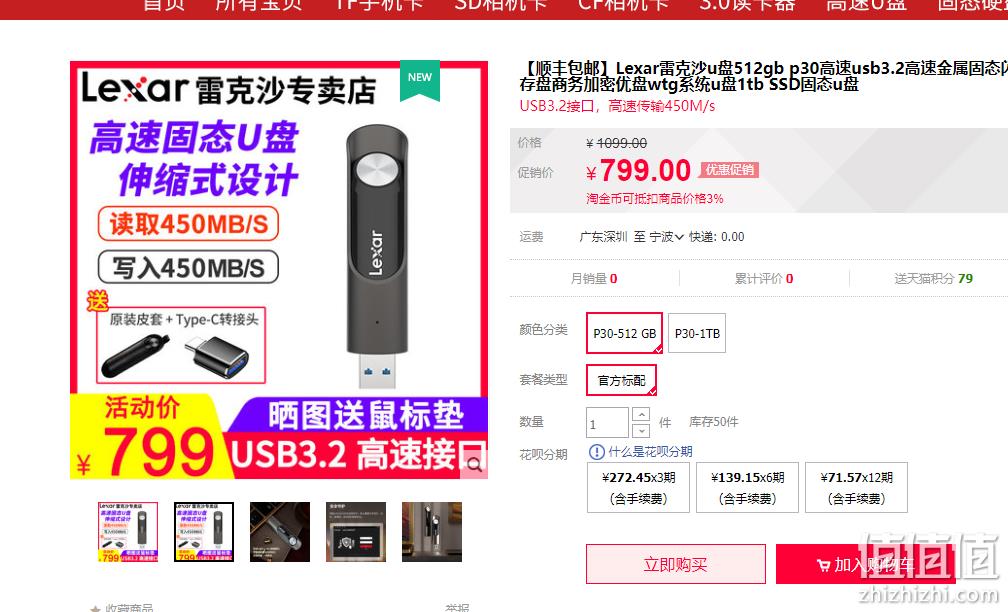The image size is (1008, 612).
Task: Click the quantity input field
Action: 607,423
